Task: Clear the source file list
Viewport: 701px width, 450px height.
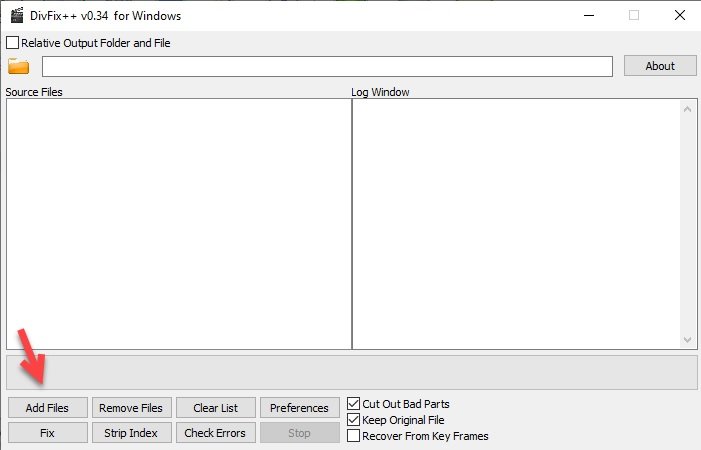Action: (x=215, y=408)
